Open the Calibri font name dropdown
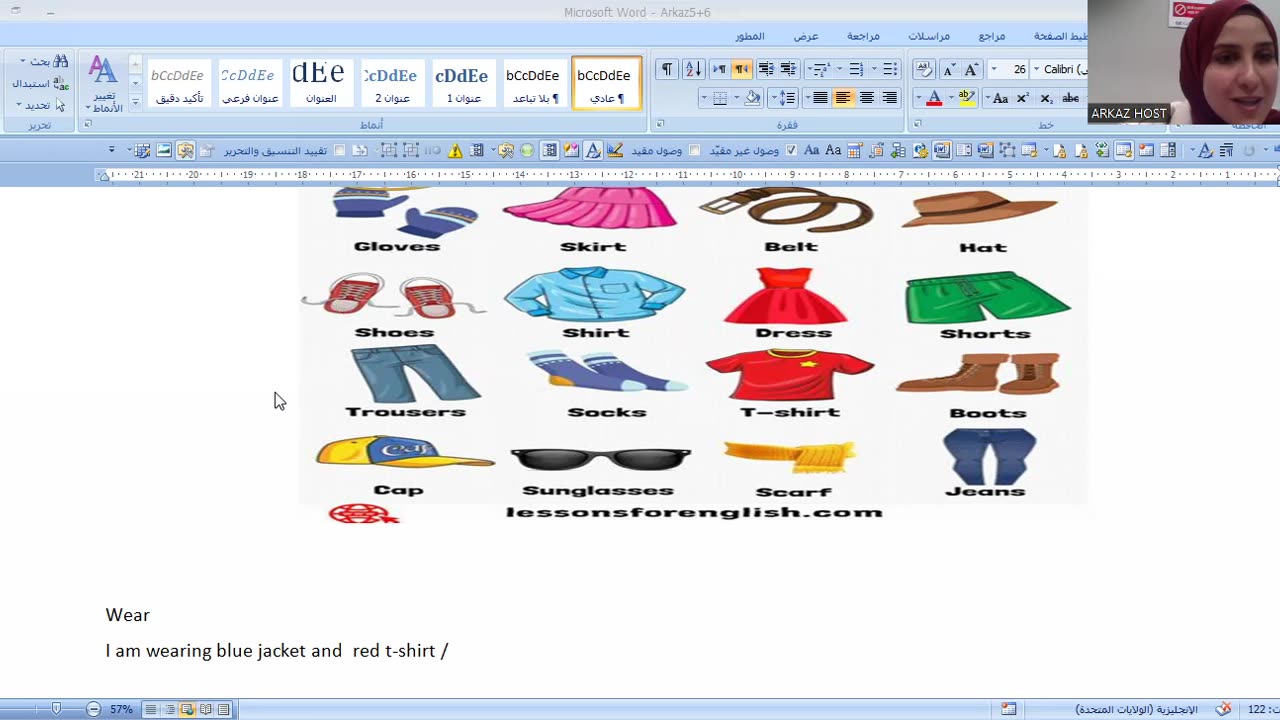This screenshot has width=1280, height=720. [x=1036, y=69]
